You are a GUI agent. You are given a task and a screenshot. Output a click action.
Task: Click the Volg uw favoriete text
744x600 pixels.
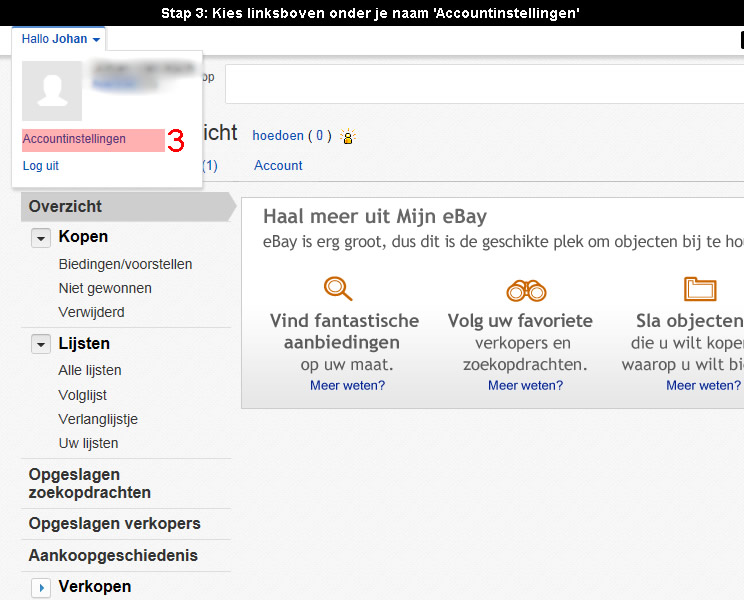pyautogui.click(x=520, y=321)
